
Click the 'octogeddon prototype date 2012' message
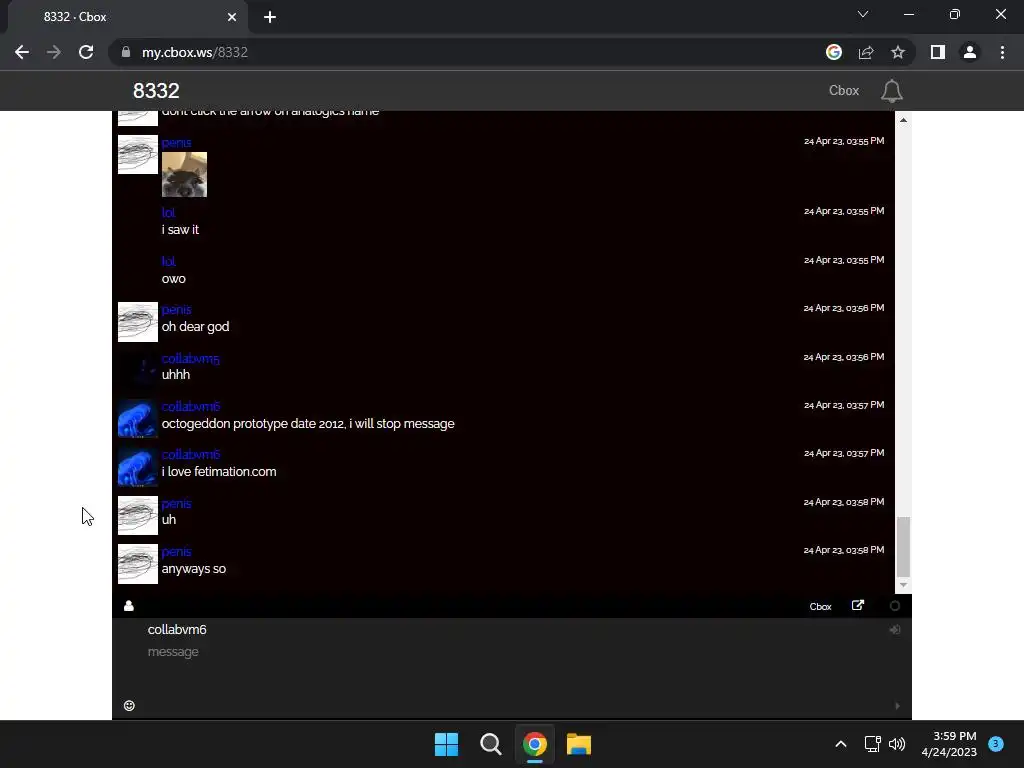coord(308,424)
